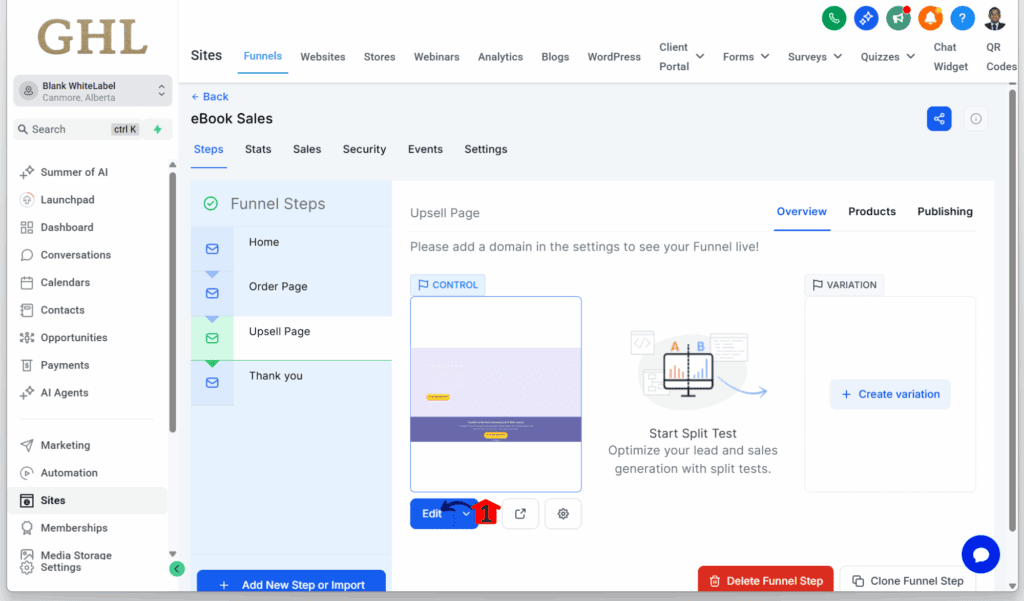Click the sidebar Search field
This screenshot has width=1024, height=601.
click(78, 129)
